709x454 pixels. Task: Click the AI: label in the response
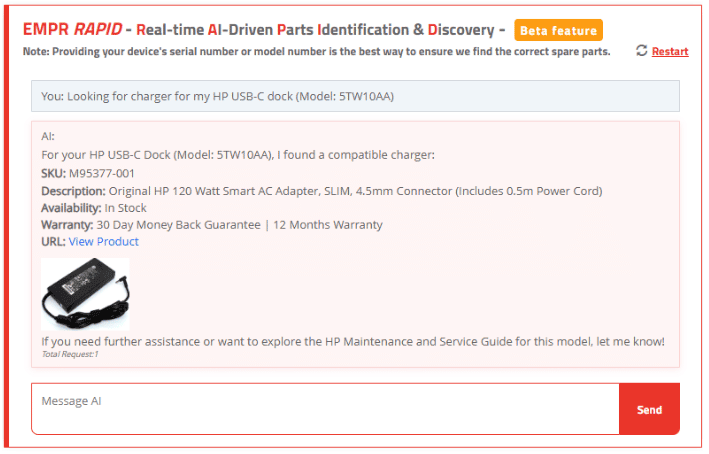(x=49, y=136)
